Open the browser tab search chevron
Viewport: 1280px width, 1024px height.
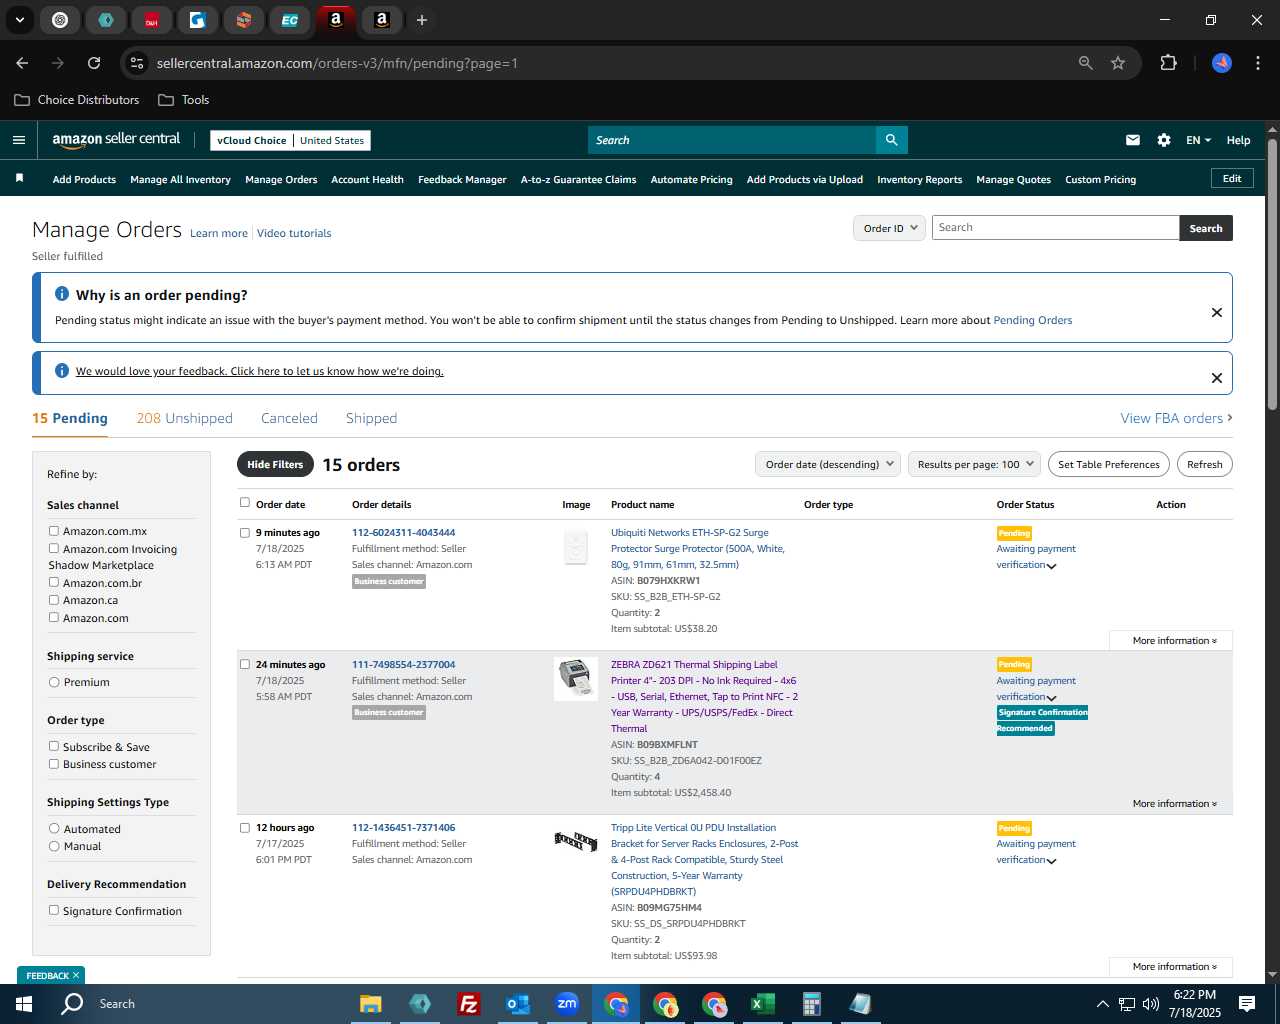click(19, 20)
